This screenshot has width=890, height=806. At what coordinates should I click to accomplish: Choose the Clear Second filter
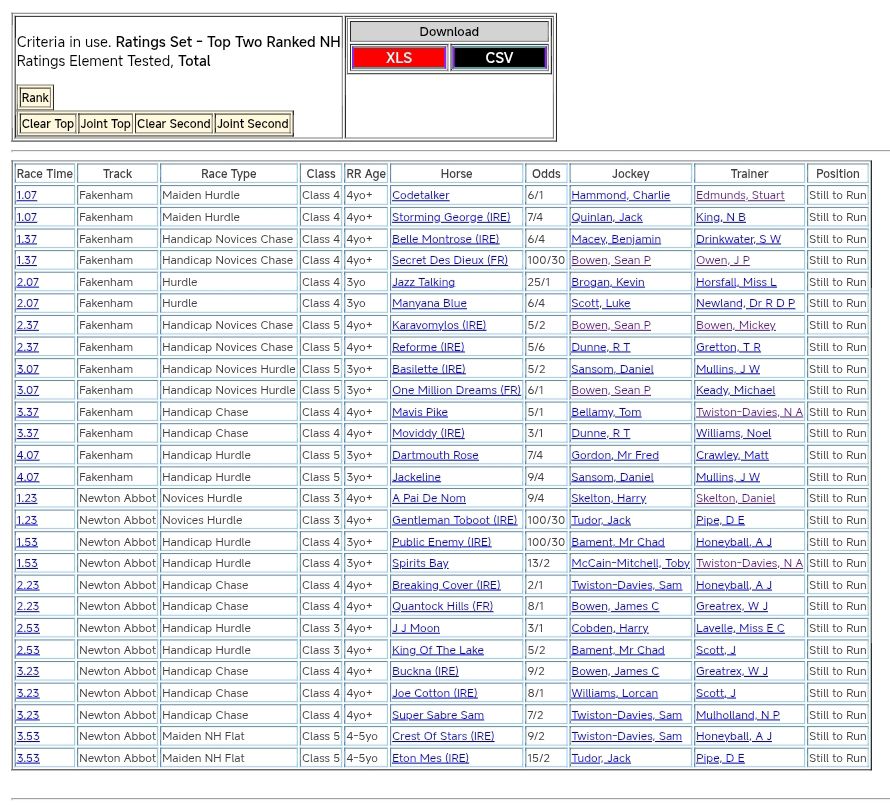pyautogui.click(x=173, y=124)
